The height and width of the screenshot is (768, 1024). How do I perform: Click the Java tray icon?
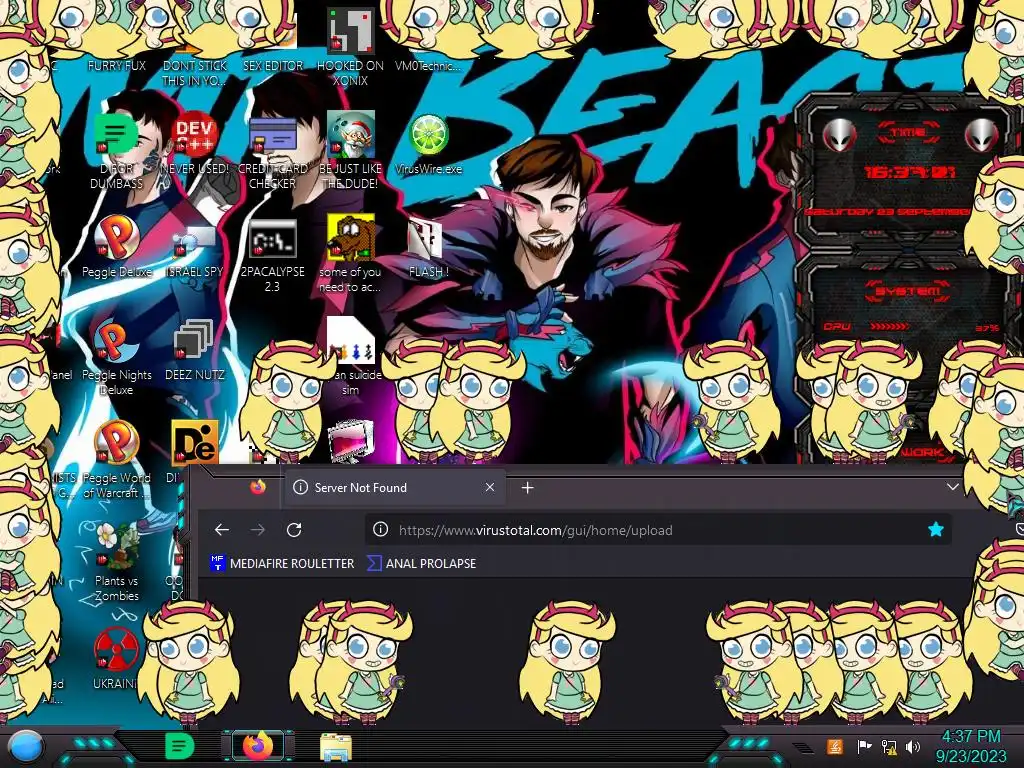coord(835,746)
